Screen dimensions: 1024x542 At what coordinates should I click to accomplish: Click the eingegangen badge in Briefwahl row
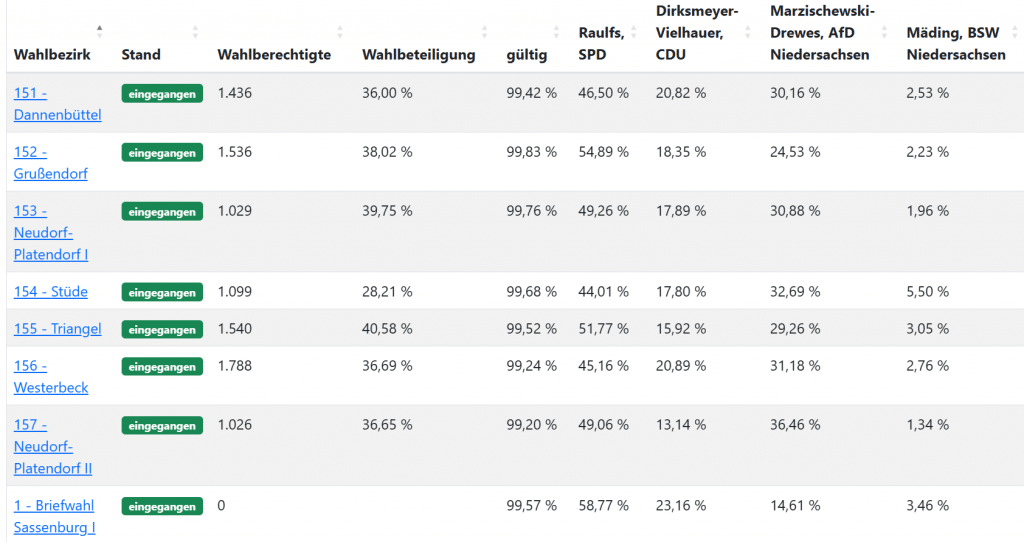[x=162, y=507]
